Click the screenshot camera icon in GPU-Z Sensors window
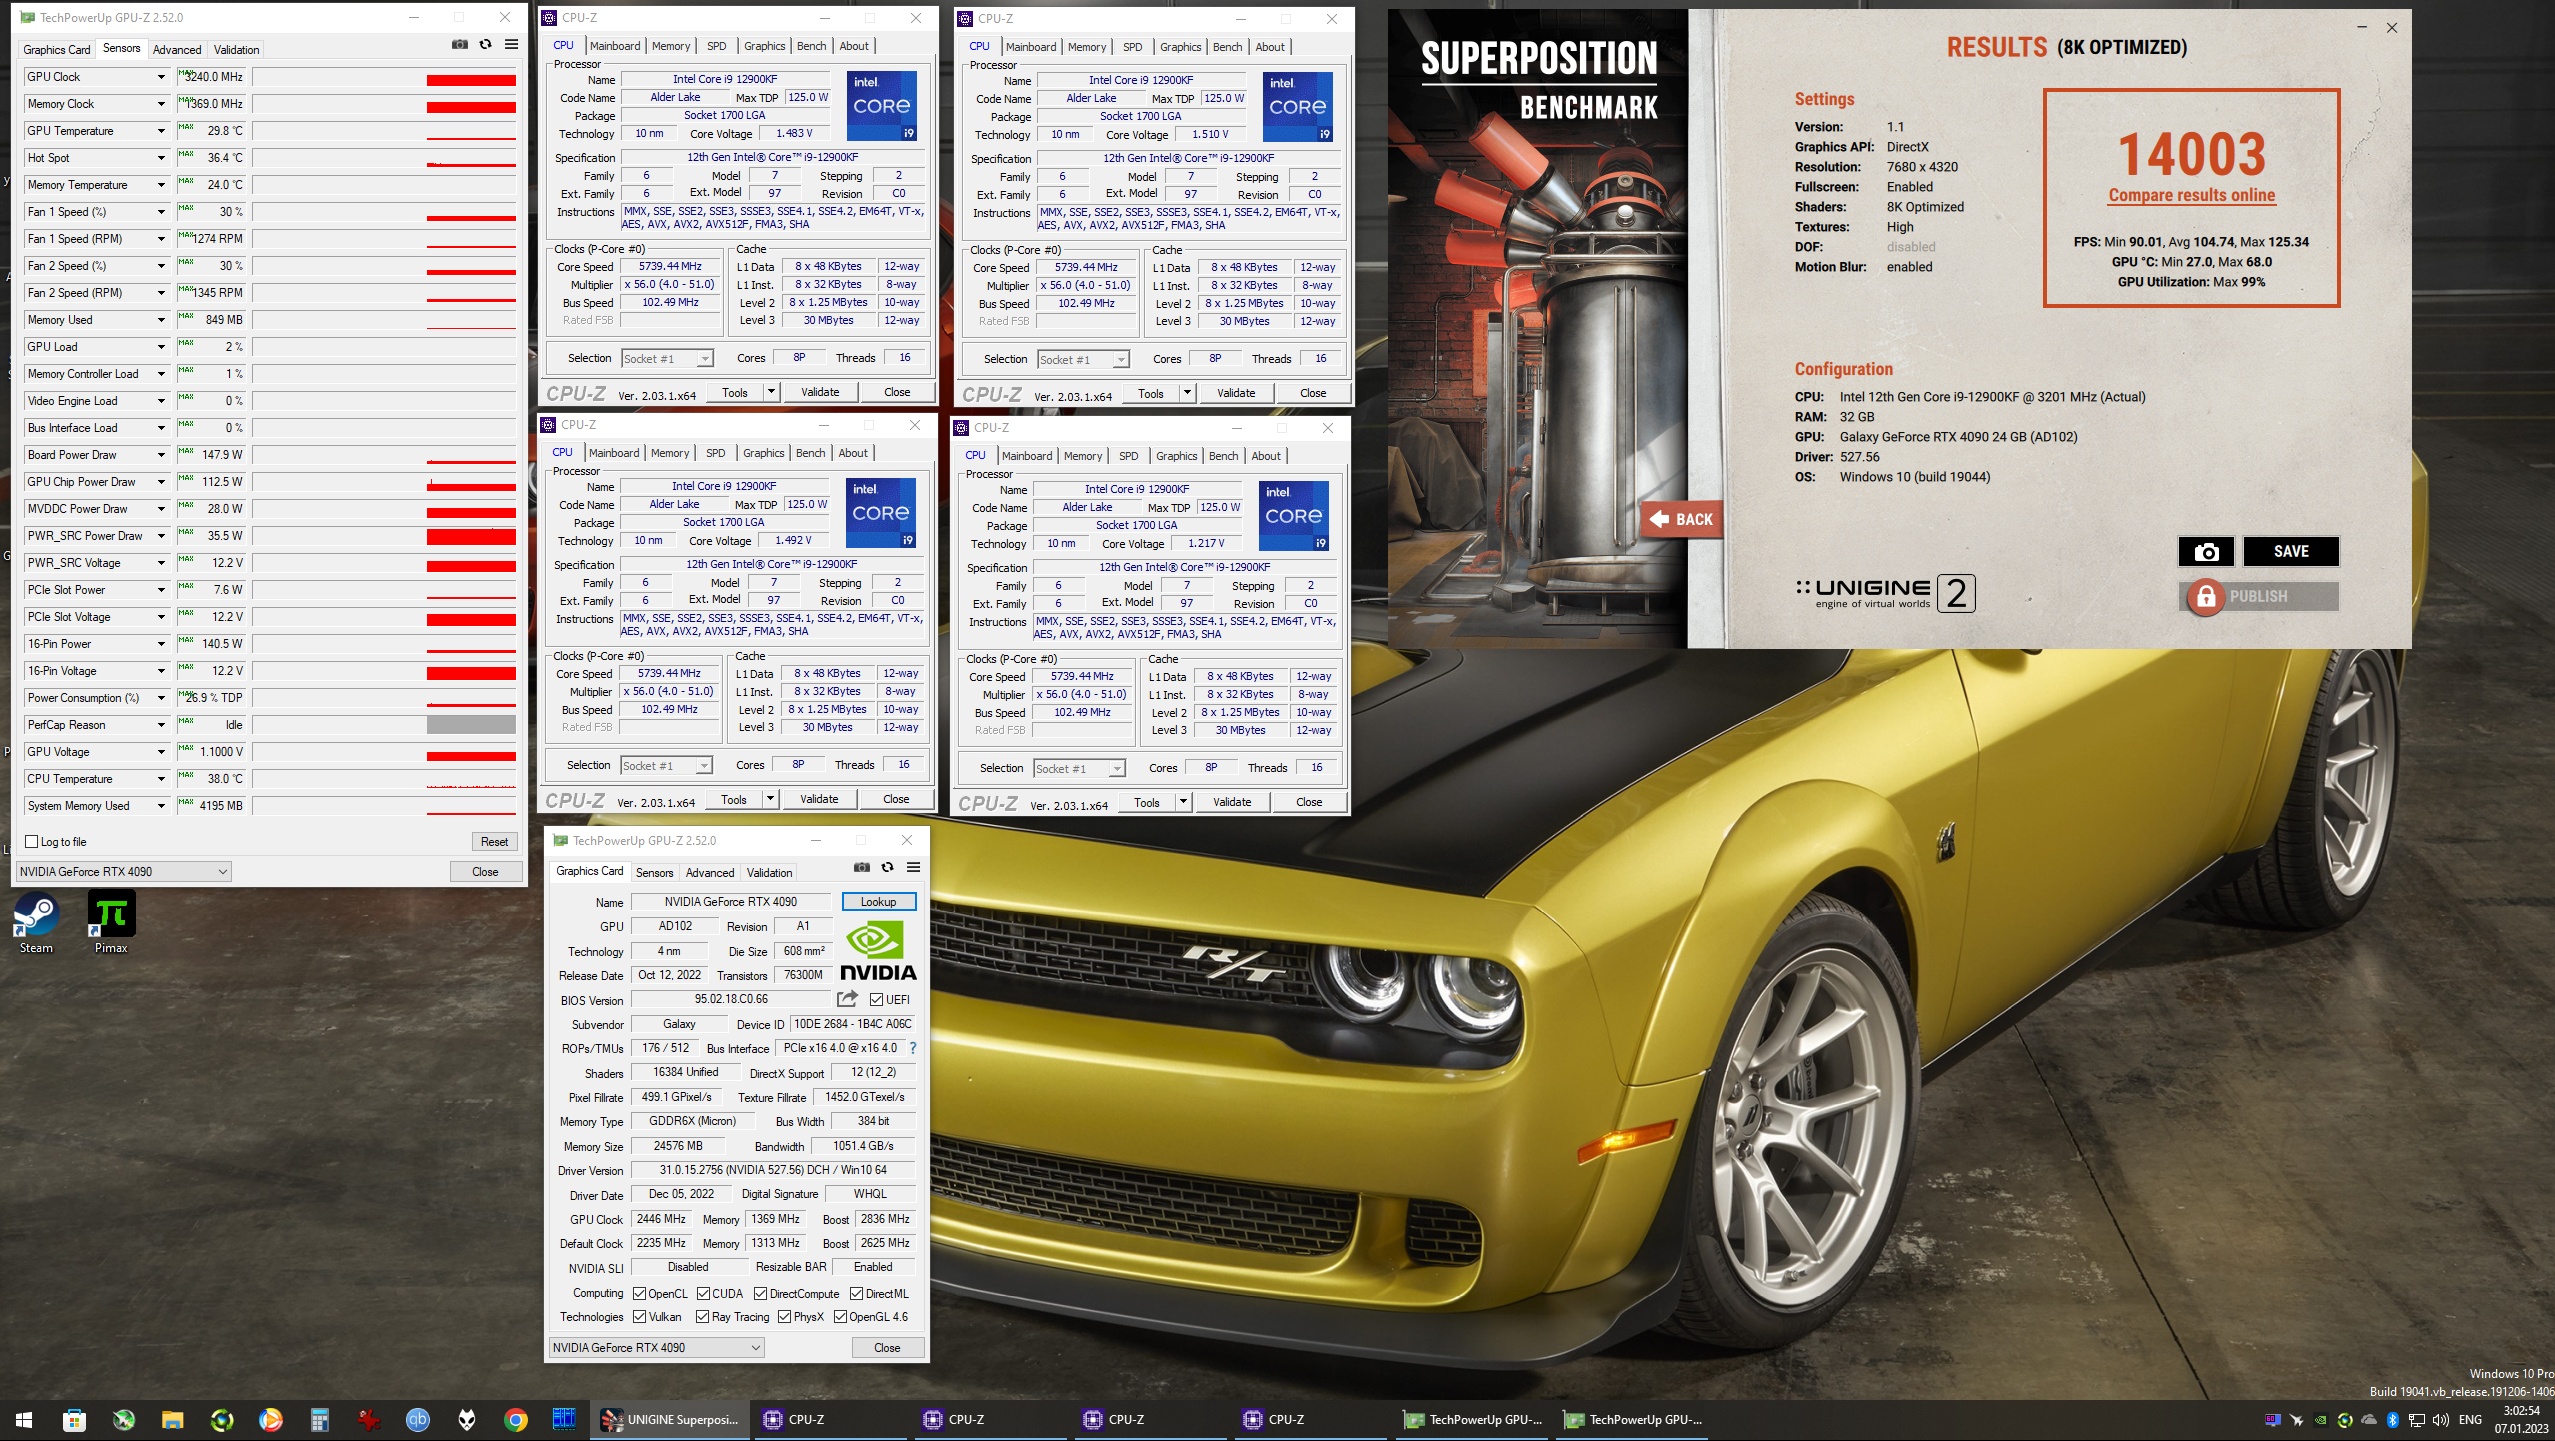 coord(459,45)
